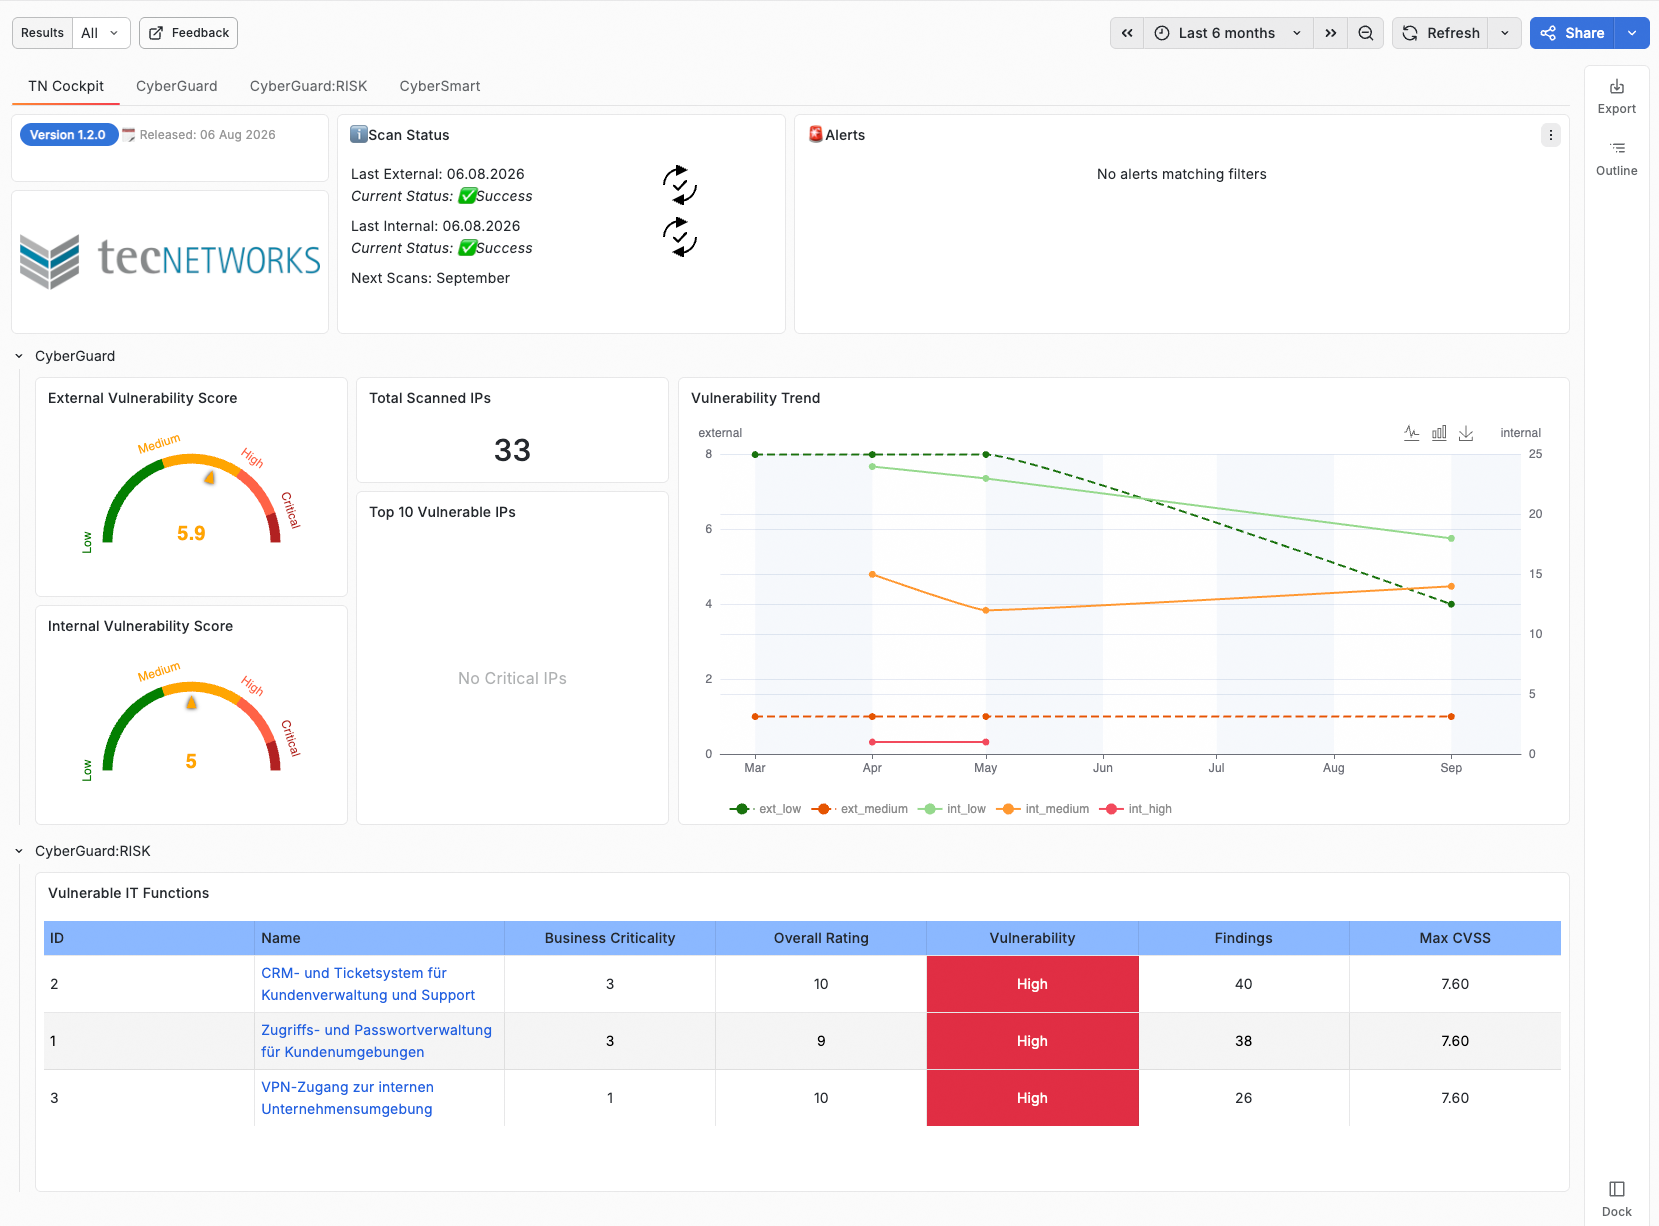The width and height of the screenshot is (1659, 1226).
Task: Click the Internal Vulnerability Score panel title
Action: (x=140, y=626)
